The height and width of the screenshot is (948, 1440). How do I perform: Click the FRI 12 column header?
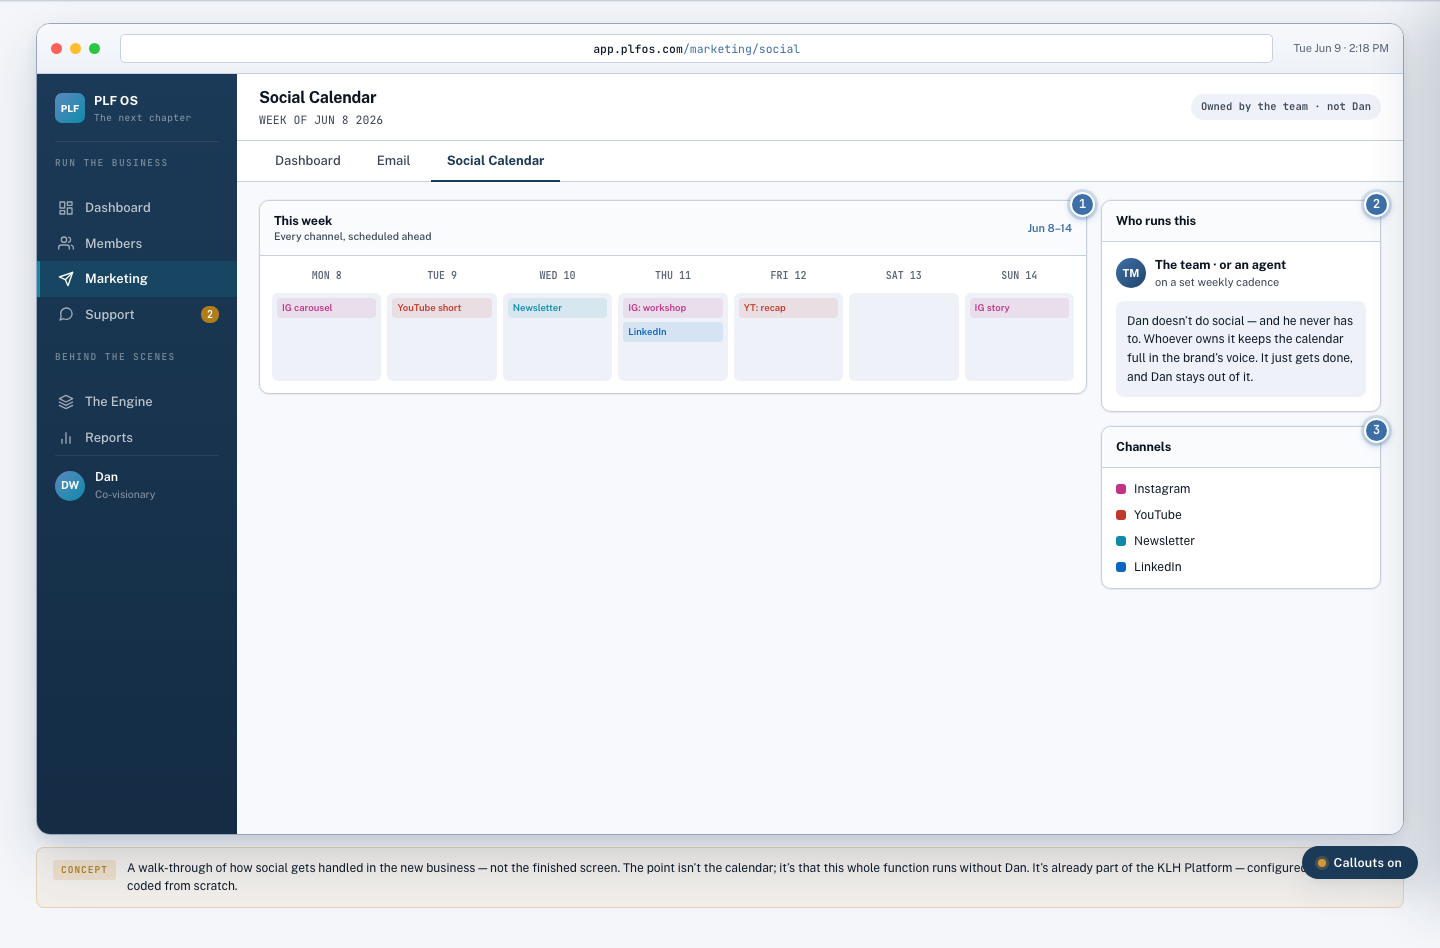788,275
